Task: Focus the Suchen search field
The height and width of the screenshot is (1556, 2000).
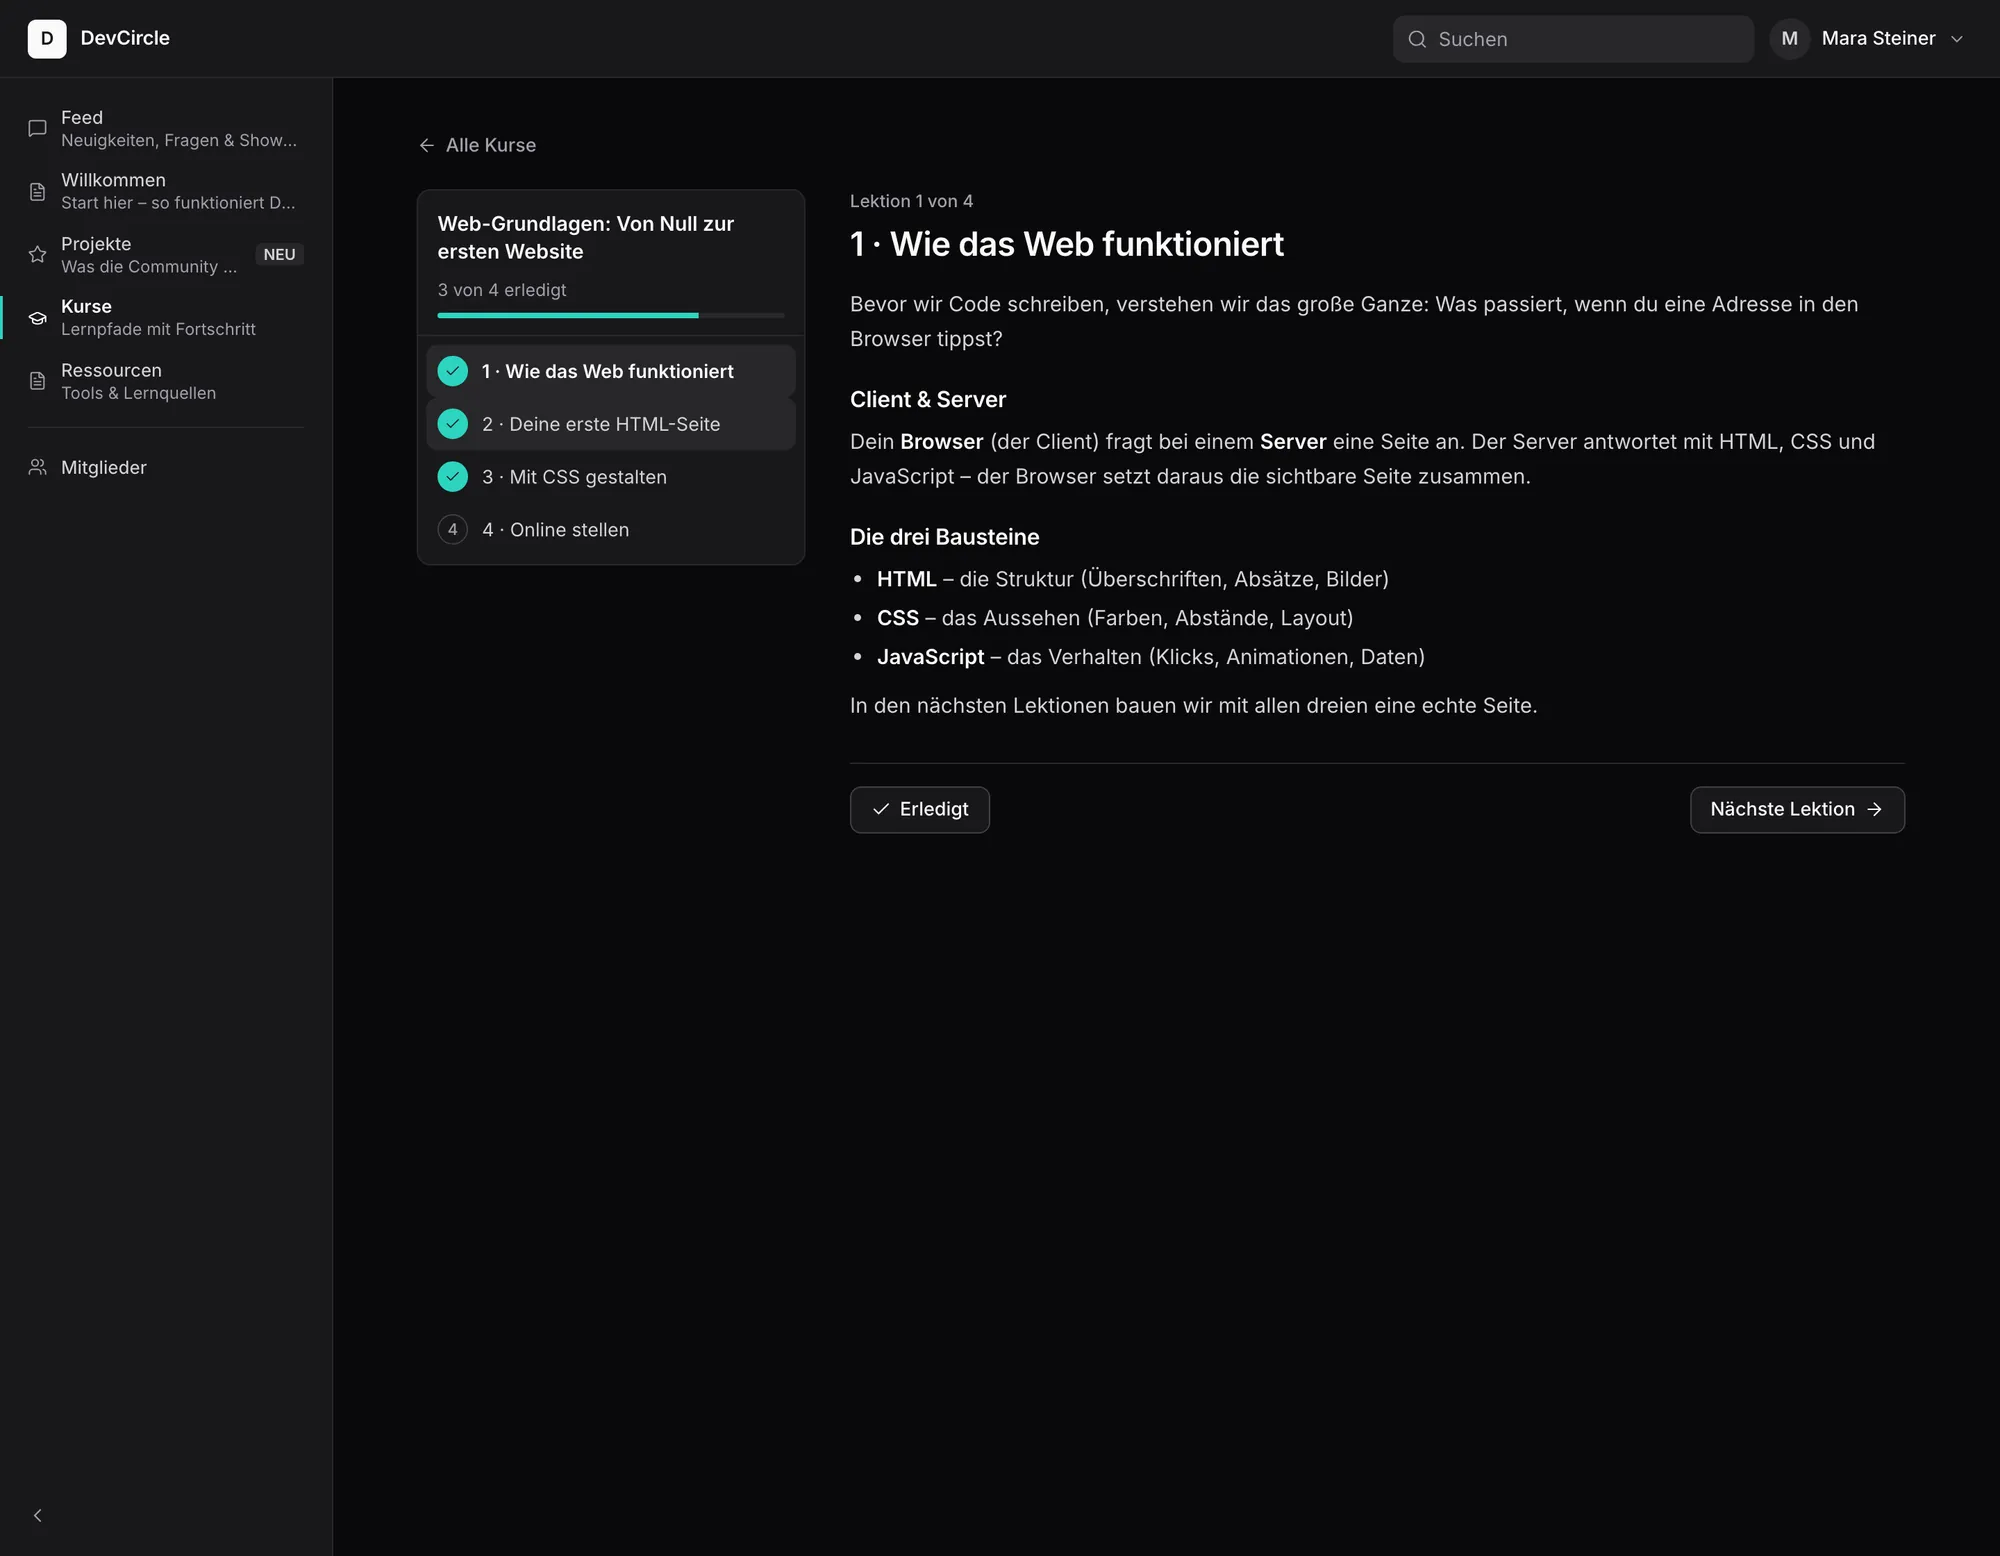Action: pyautogui.click(x=1573, y=39)
